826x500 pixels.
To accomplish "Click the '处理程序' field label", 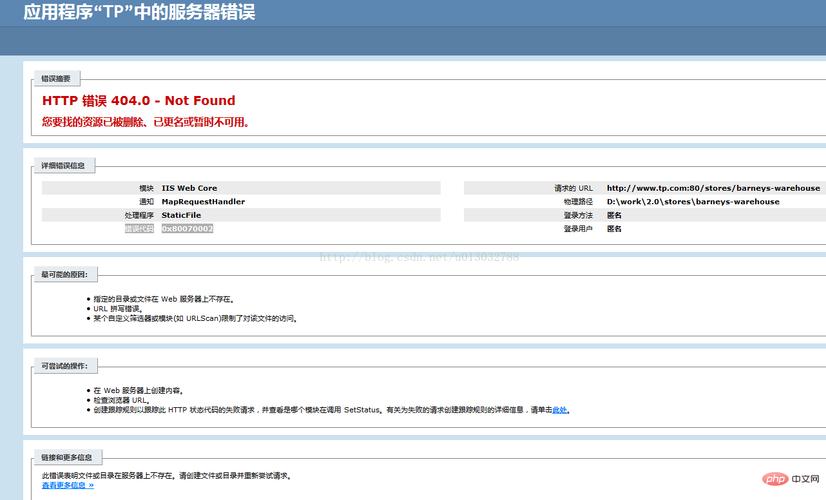I will [x=139, y=215].
